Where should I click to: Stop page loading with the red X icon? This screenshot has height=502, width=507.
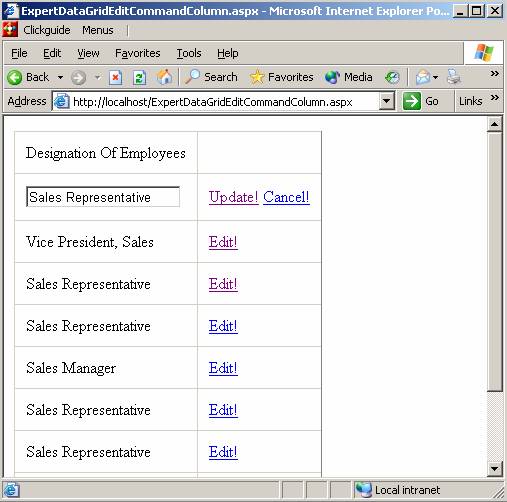(115, 78)
